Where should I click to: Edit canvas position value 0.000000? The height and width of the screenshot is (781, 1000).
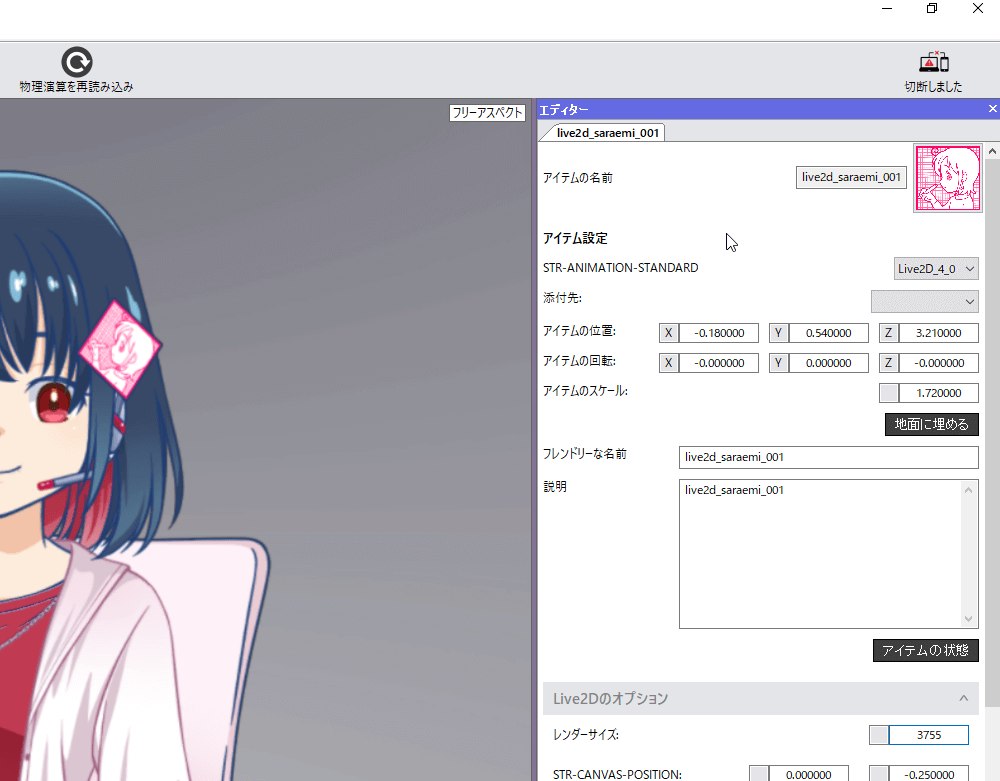(808, 774)
